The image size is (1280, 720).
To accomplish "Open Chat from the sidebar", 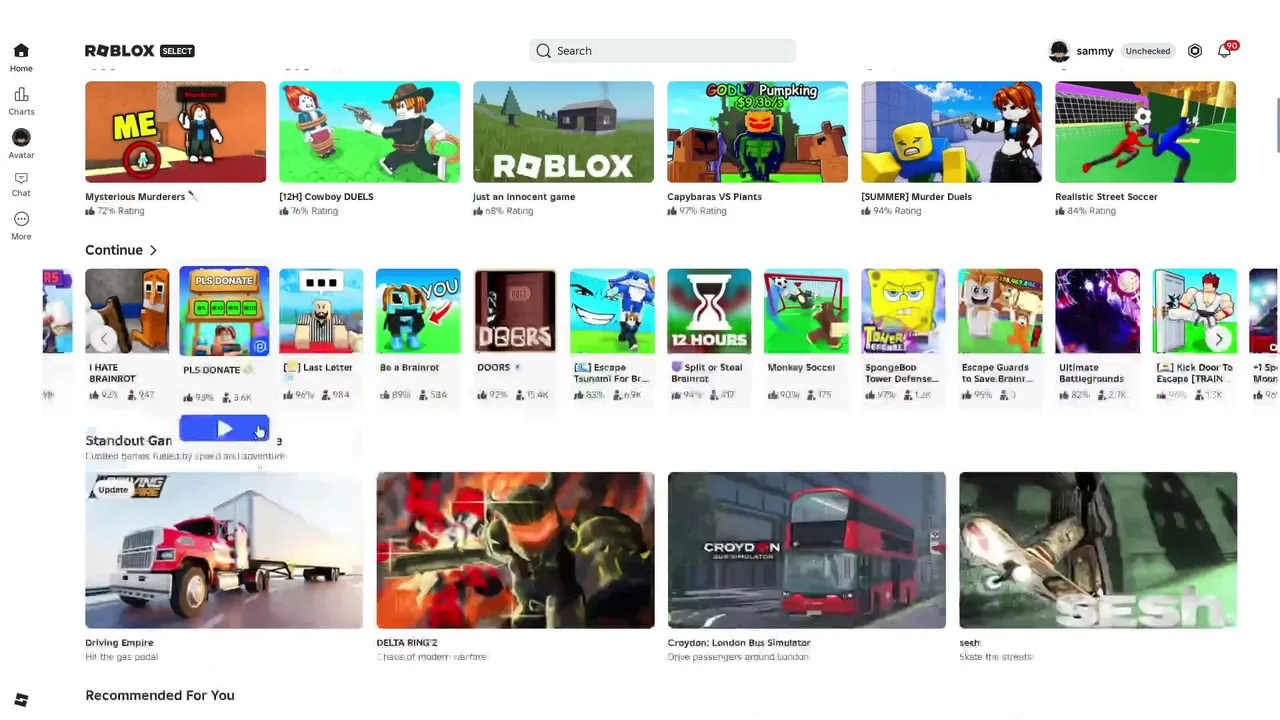I will [21, 184].
